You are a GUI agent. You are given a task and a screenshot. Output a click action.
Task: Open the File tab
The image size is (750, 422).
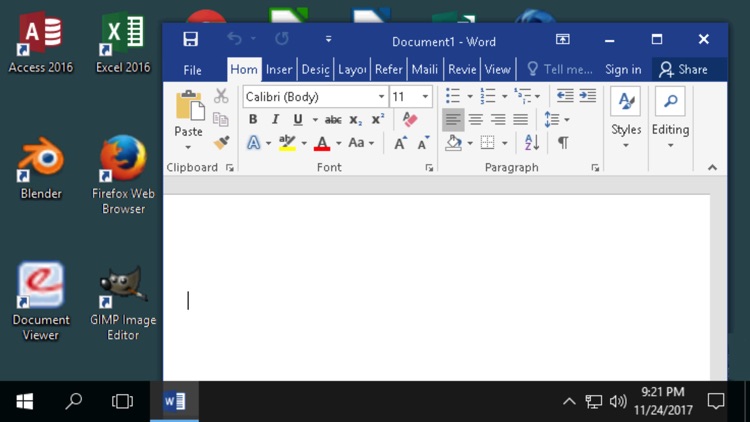[192, 70]
